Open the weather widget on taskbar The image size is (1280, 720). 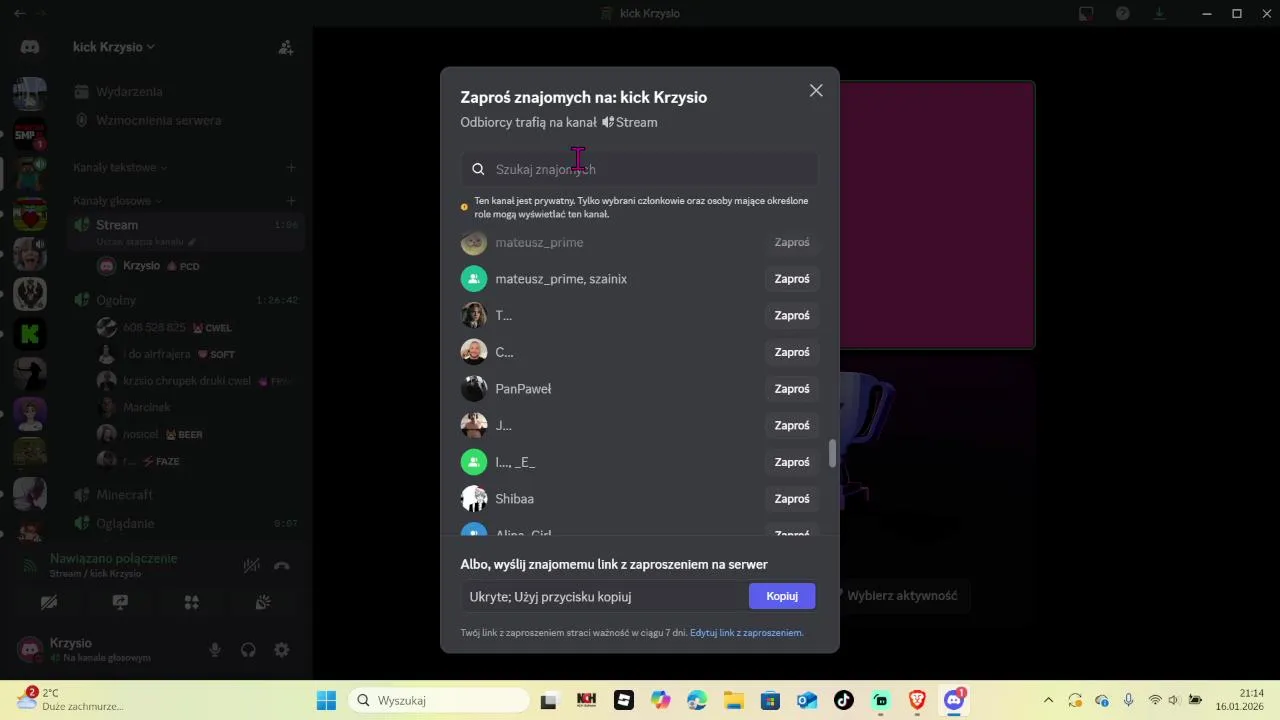click(x=70, y=700)
